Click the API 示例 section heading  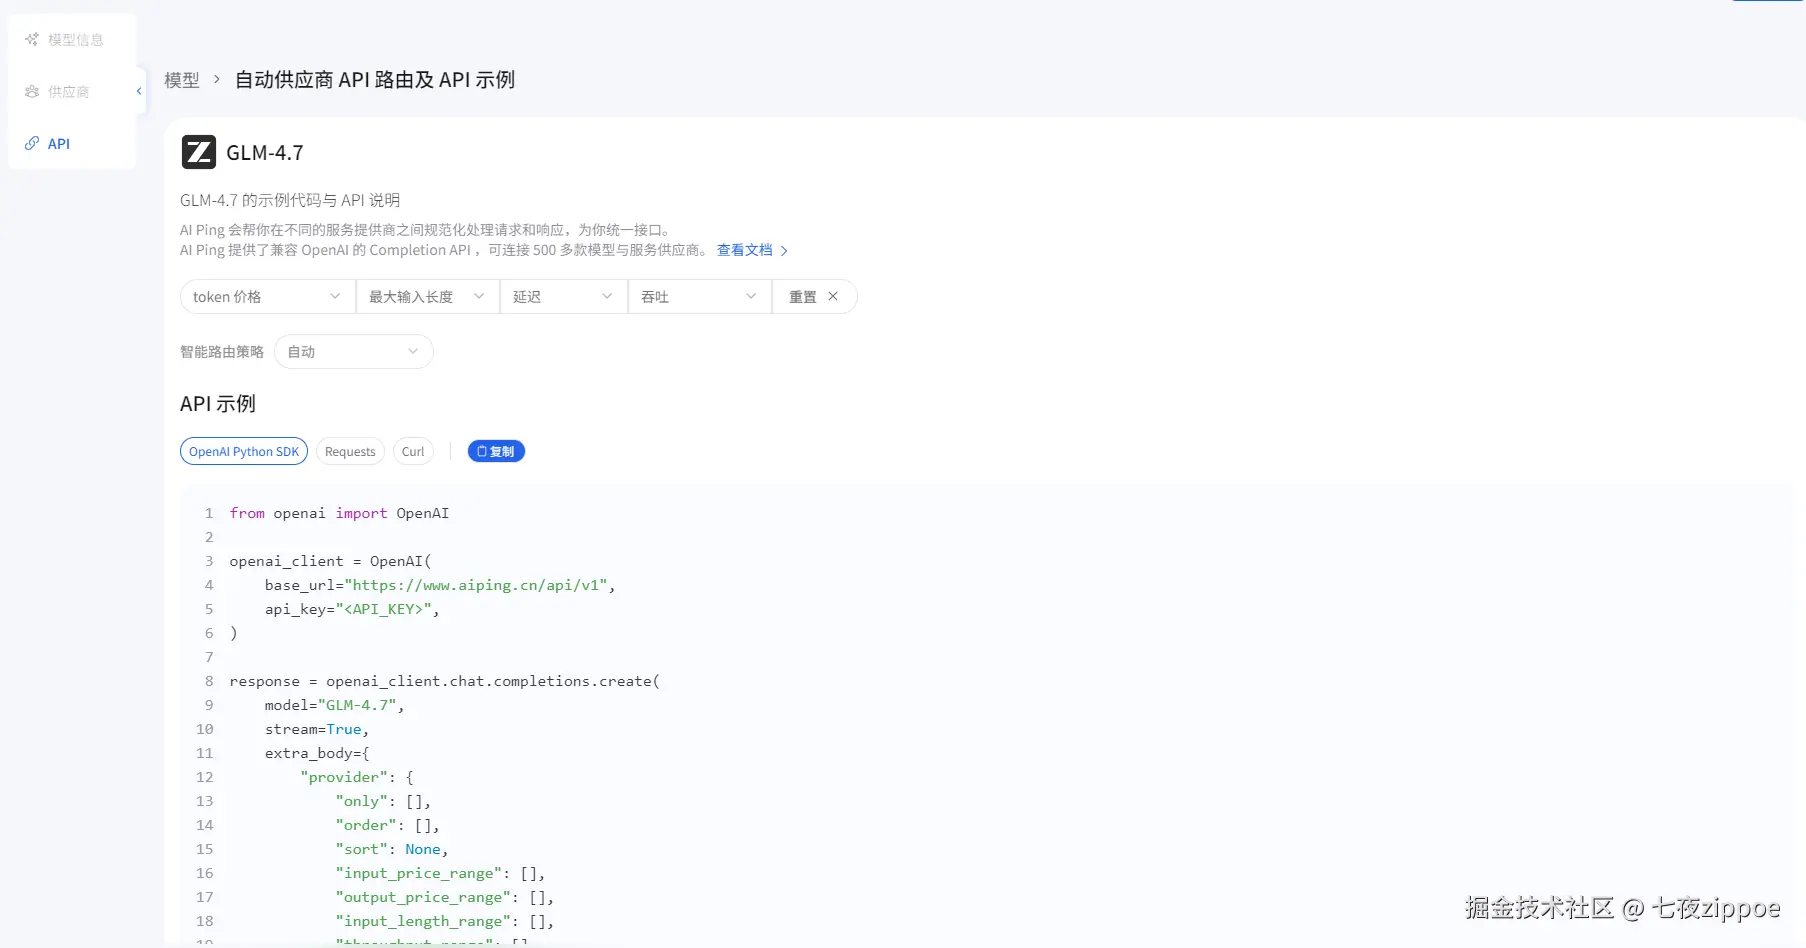218,404
